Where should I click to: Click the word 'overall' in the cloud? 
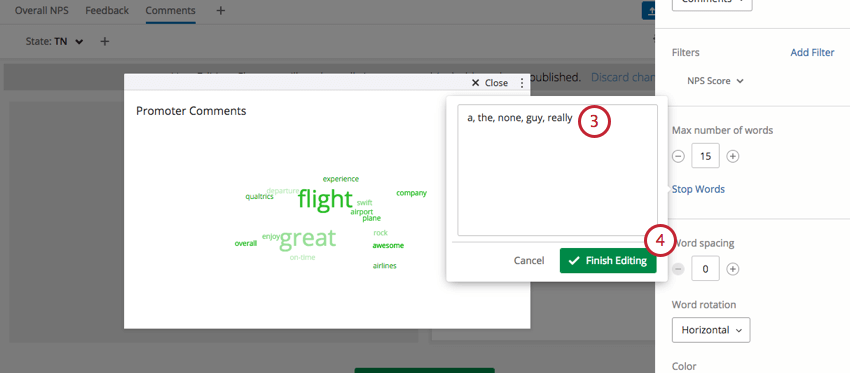pos(246,243)
